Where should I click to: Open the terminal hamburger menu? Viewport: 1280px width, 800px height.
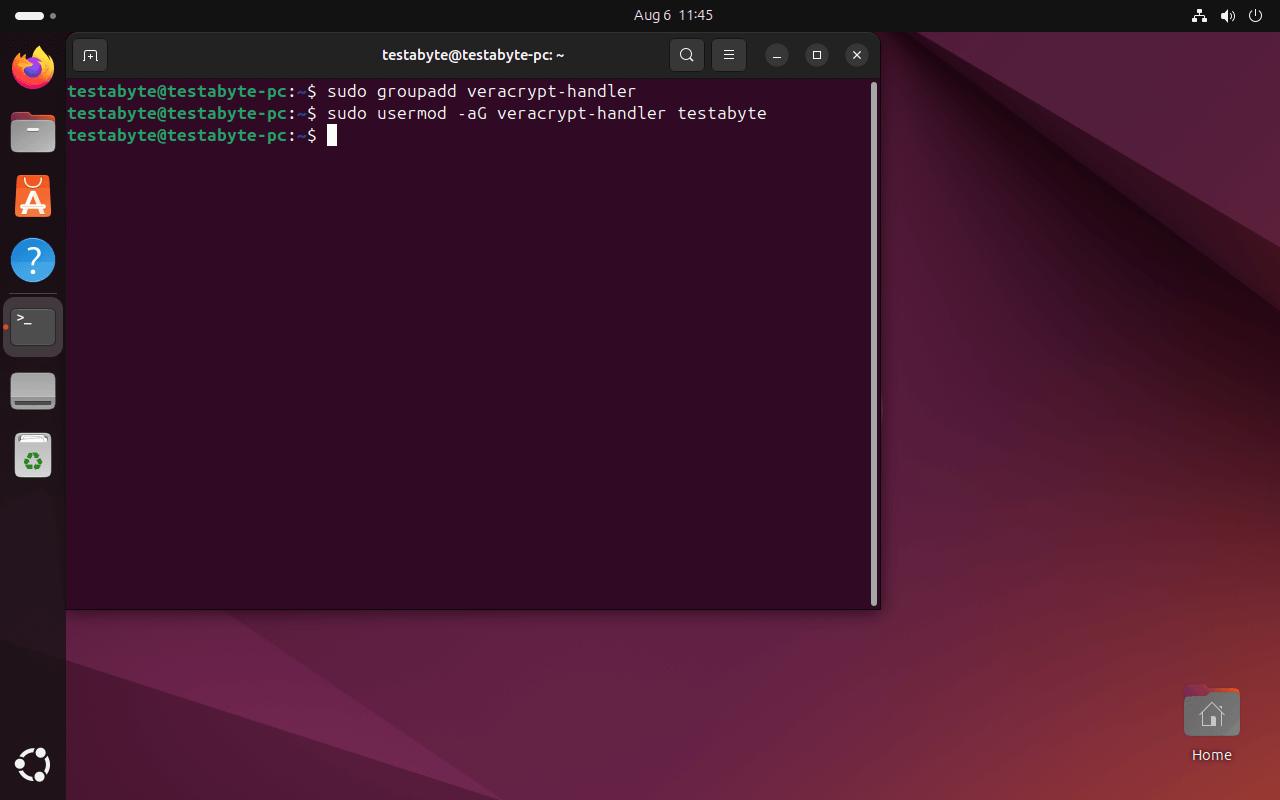728,55
